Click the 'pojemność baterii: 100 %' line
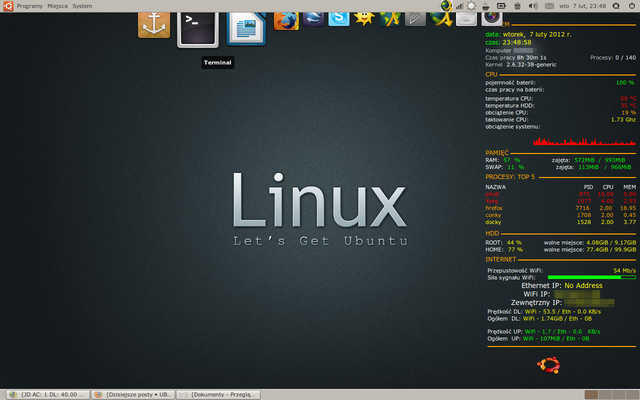This screenshot has height=400, width=640. [560, 82]
